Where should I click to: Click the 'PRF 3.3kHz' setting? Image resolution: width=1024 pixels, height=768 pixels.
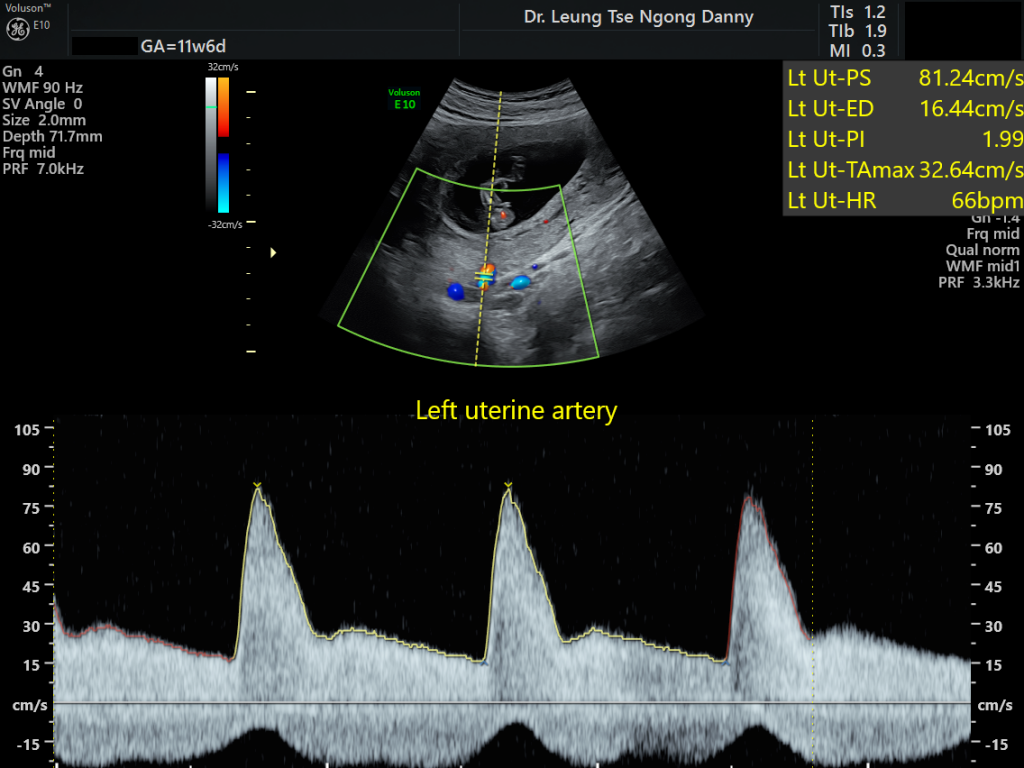[x=979, y=283]
